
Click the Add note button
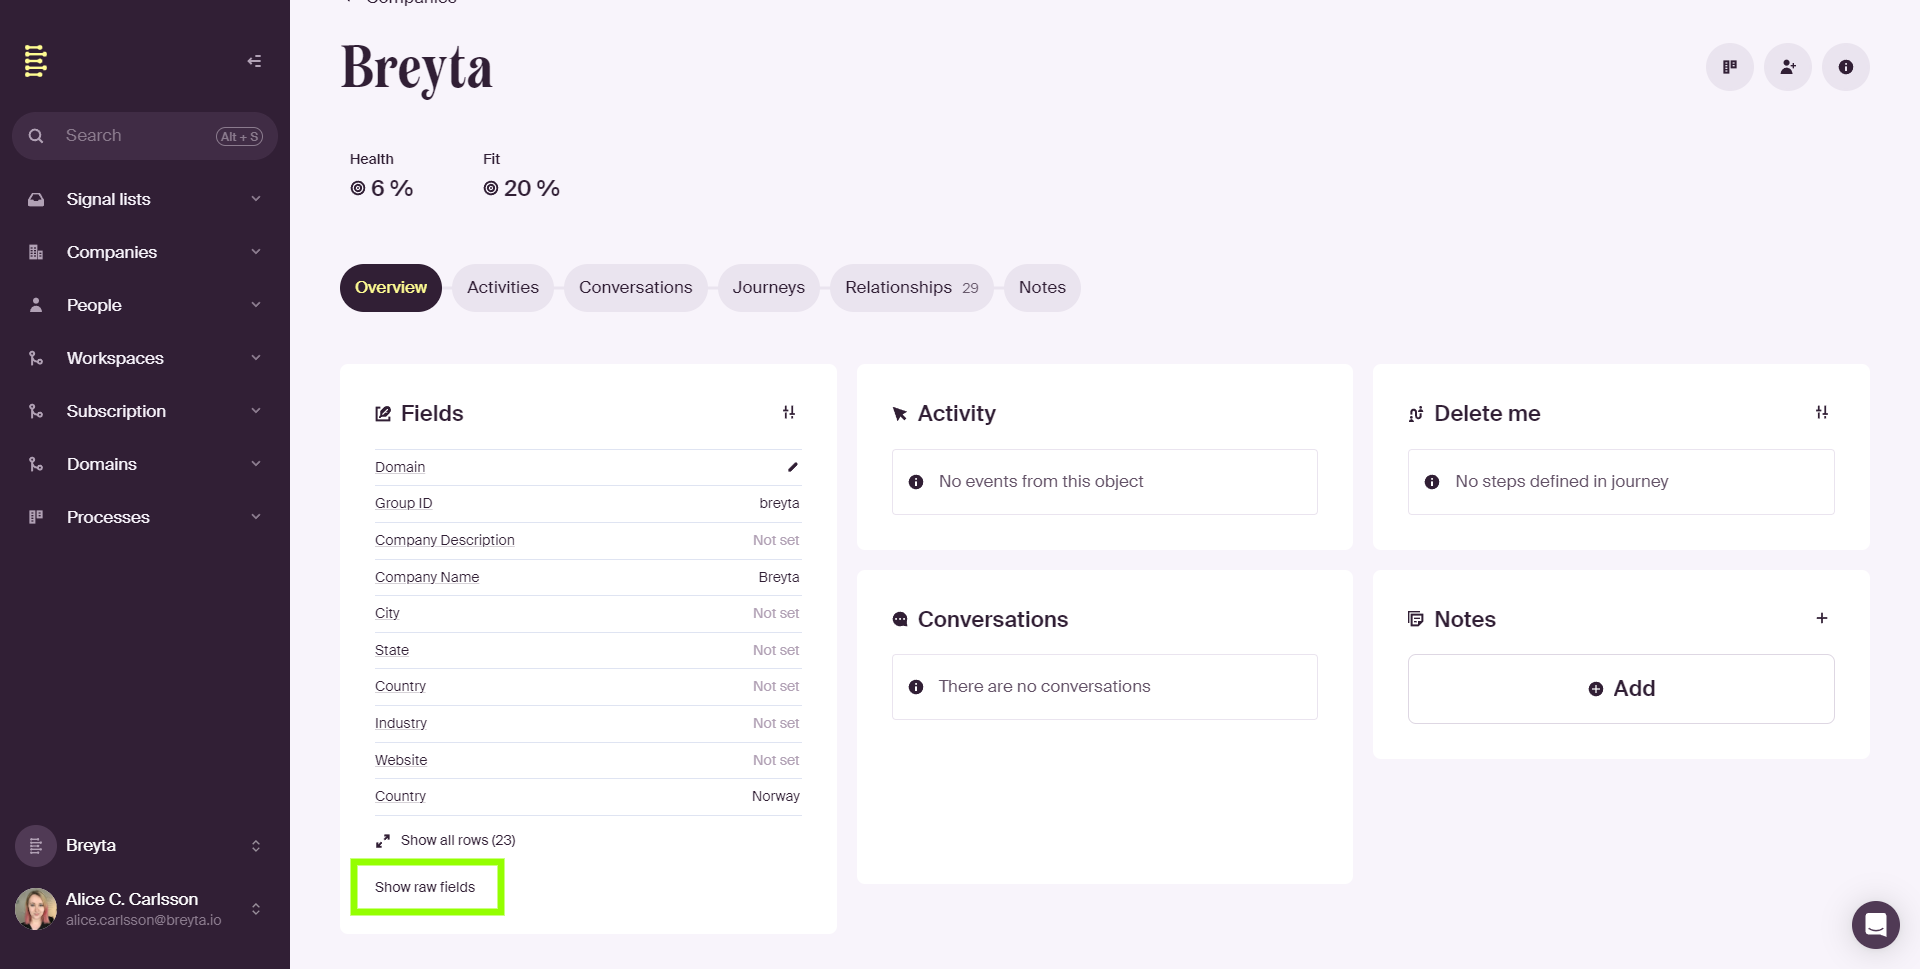coord(1621,689)
